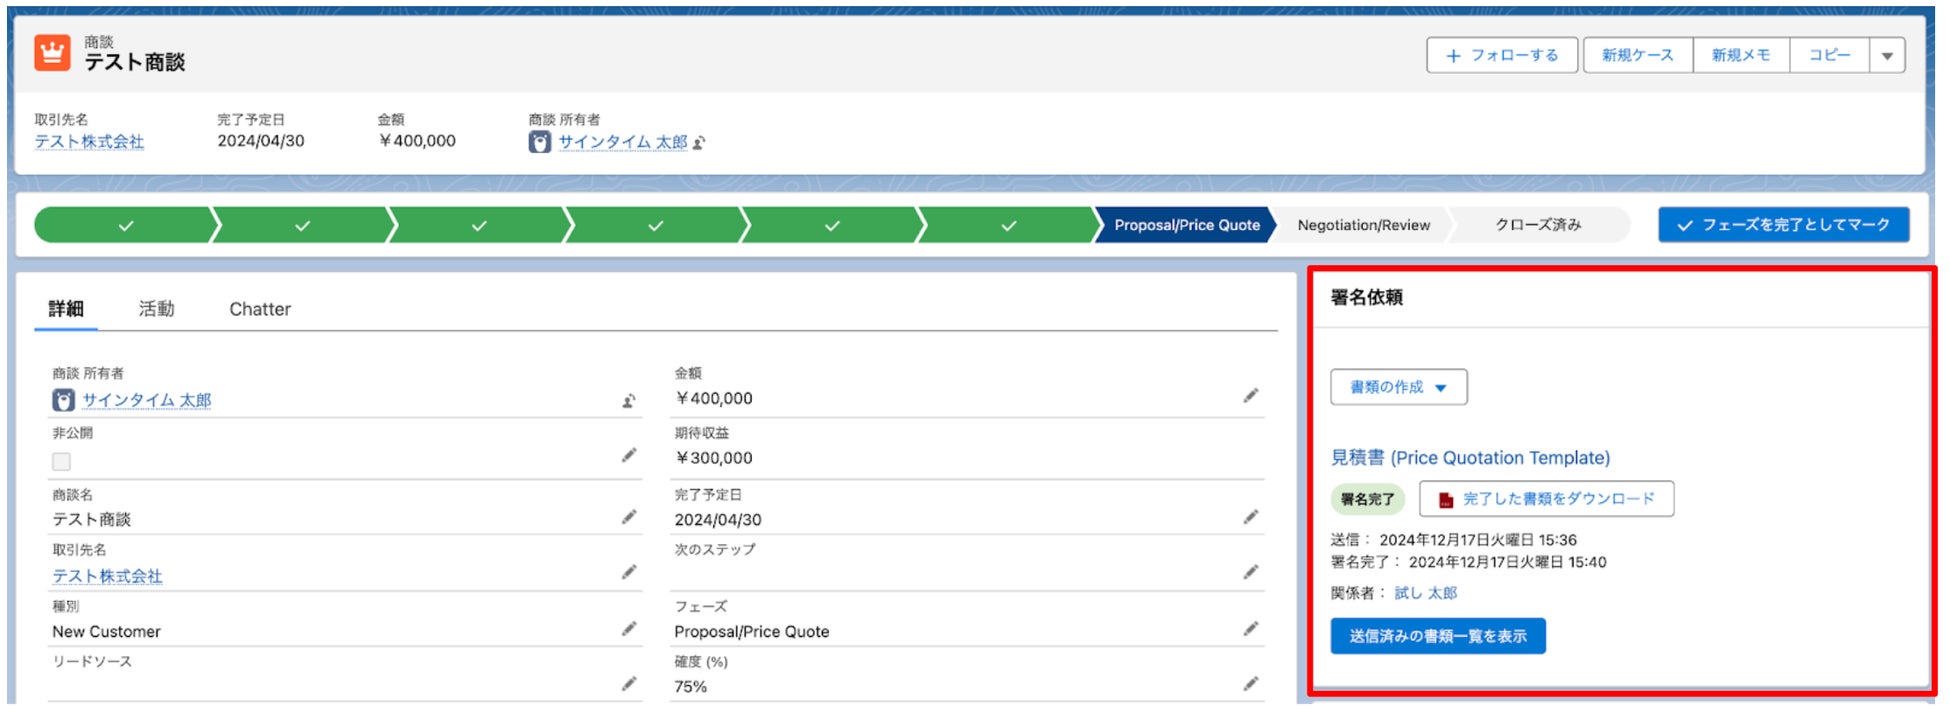
Task: Click owner avatar icon in 詳細 section
Action: (63, 400)
